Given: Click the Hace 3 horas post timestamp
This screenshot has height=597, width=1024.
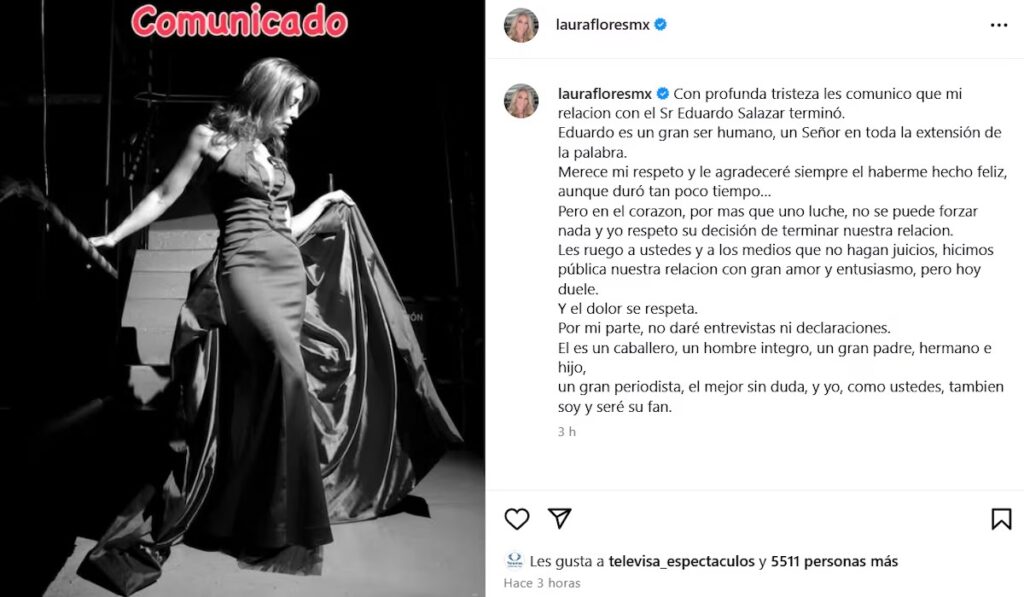Looking at the screenshot, I should (542, 583).
